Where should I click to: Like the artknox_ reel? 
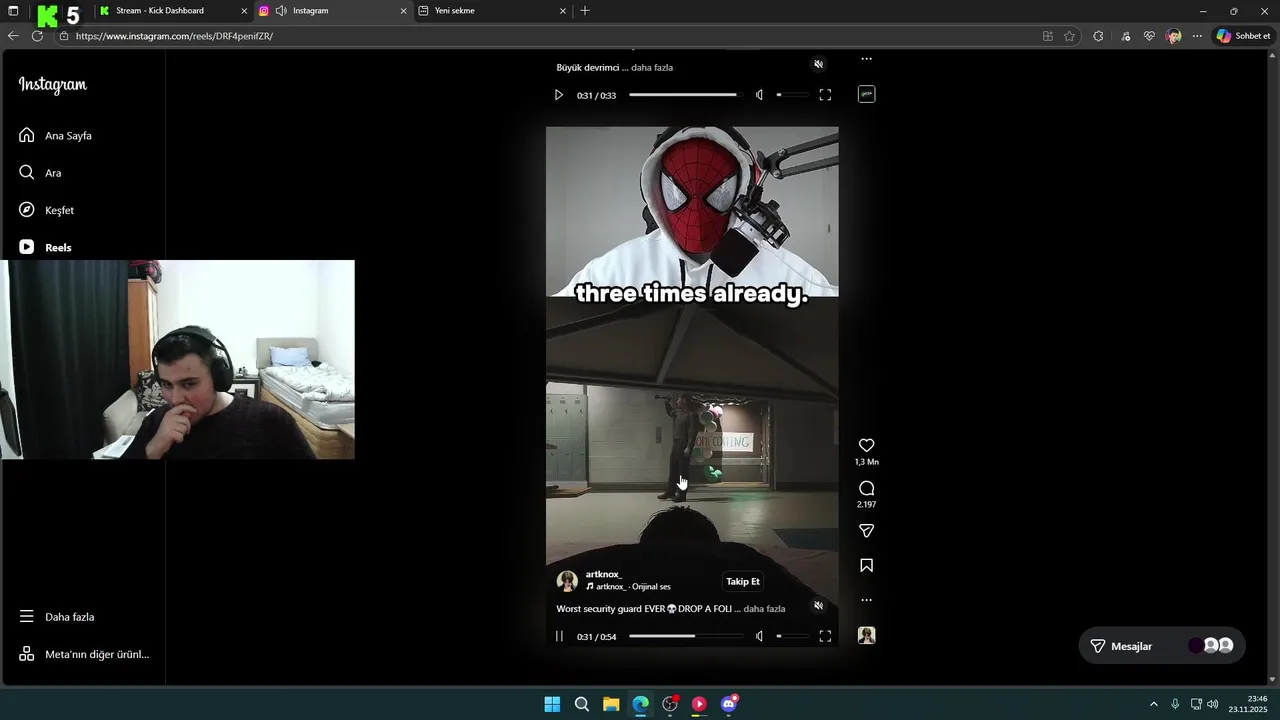[866, 445]
